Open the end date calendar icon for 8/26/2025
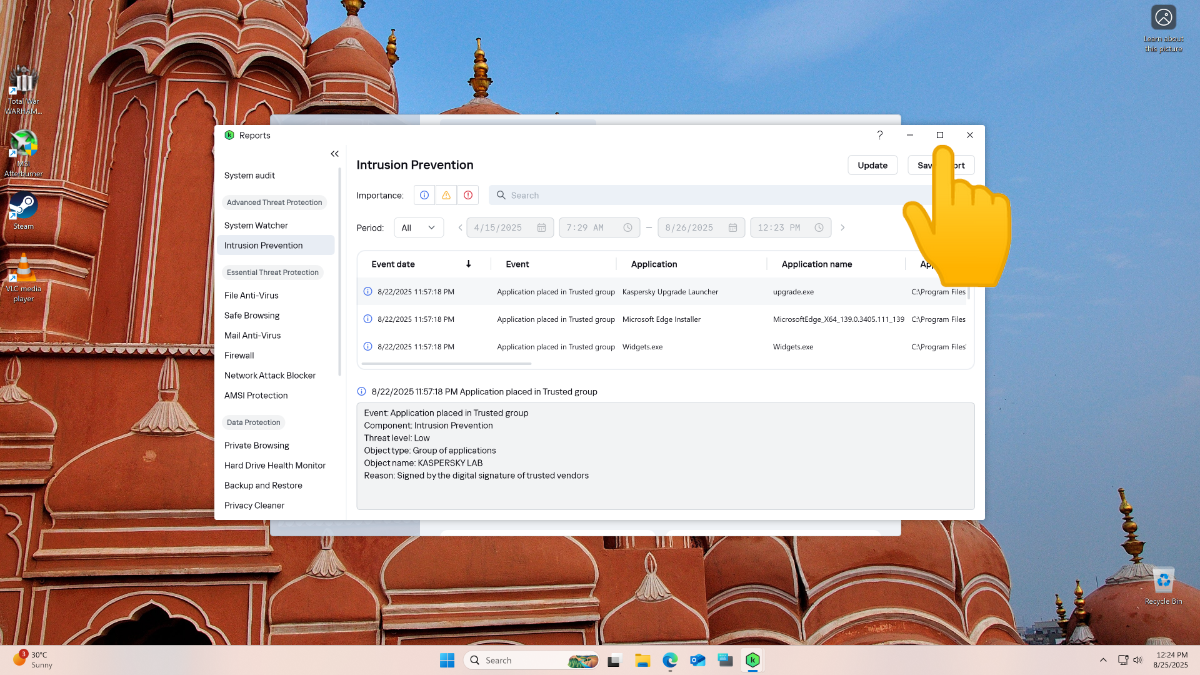This screenshot has height=675, width=1200. [x=733, y=228]
